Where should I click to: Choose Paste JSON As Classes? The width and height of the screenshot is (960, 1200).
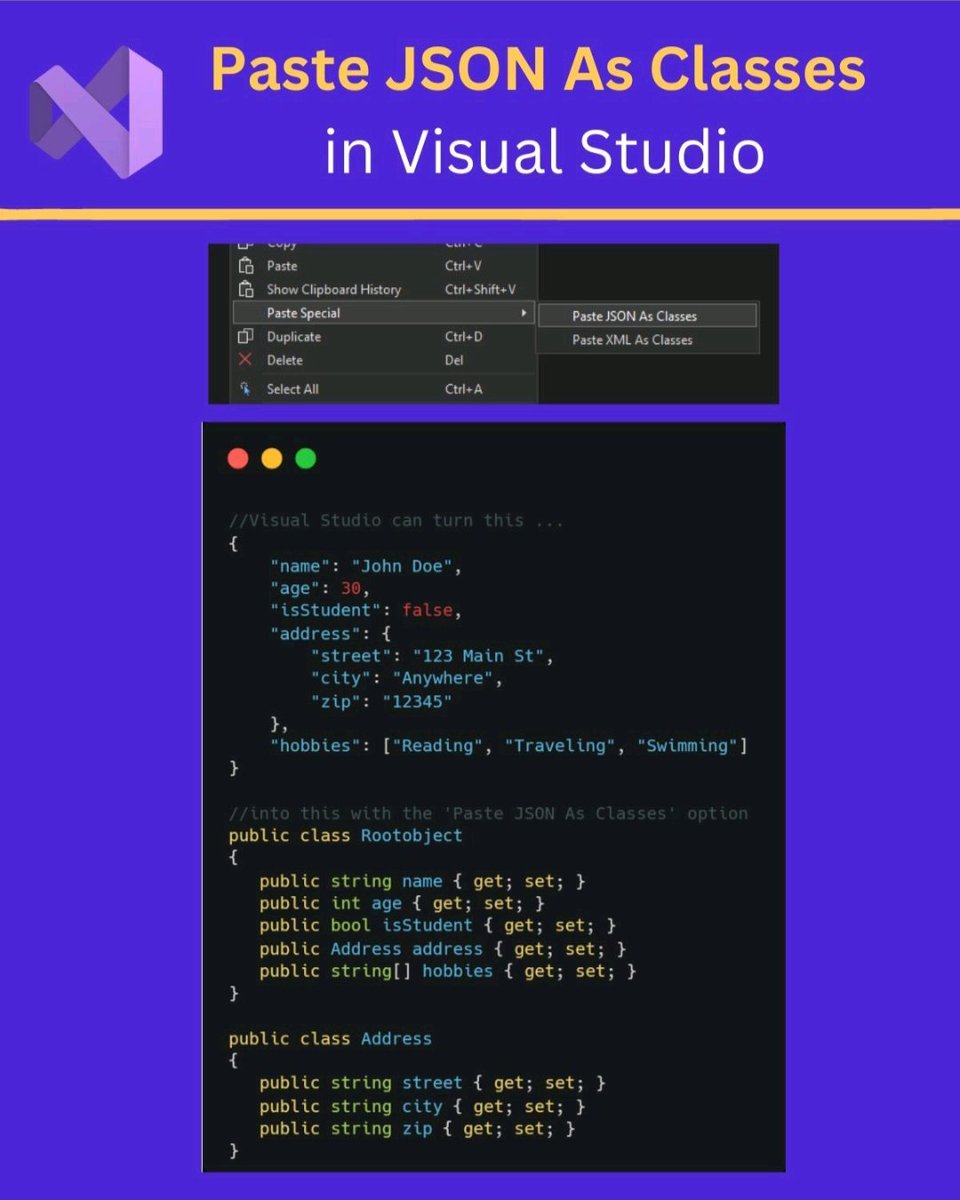[648, 316]
